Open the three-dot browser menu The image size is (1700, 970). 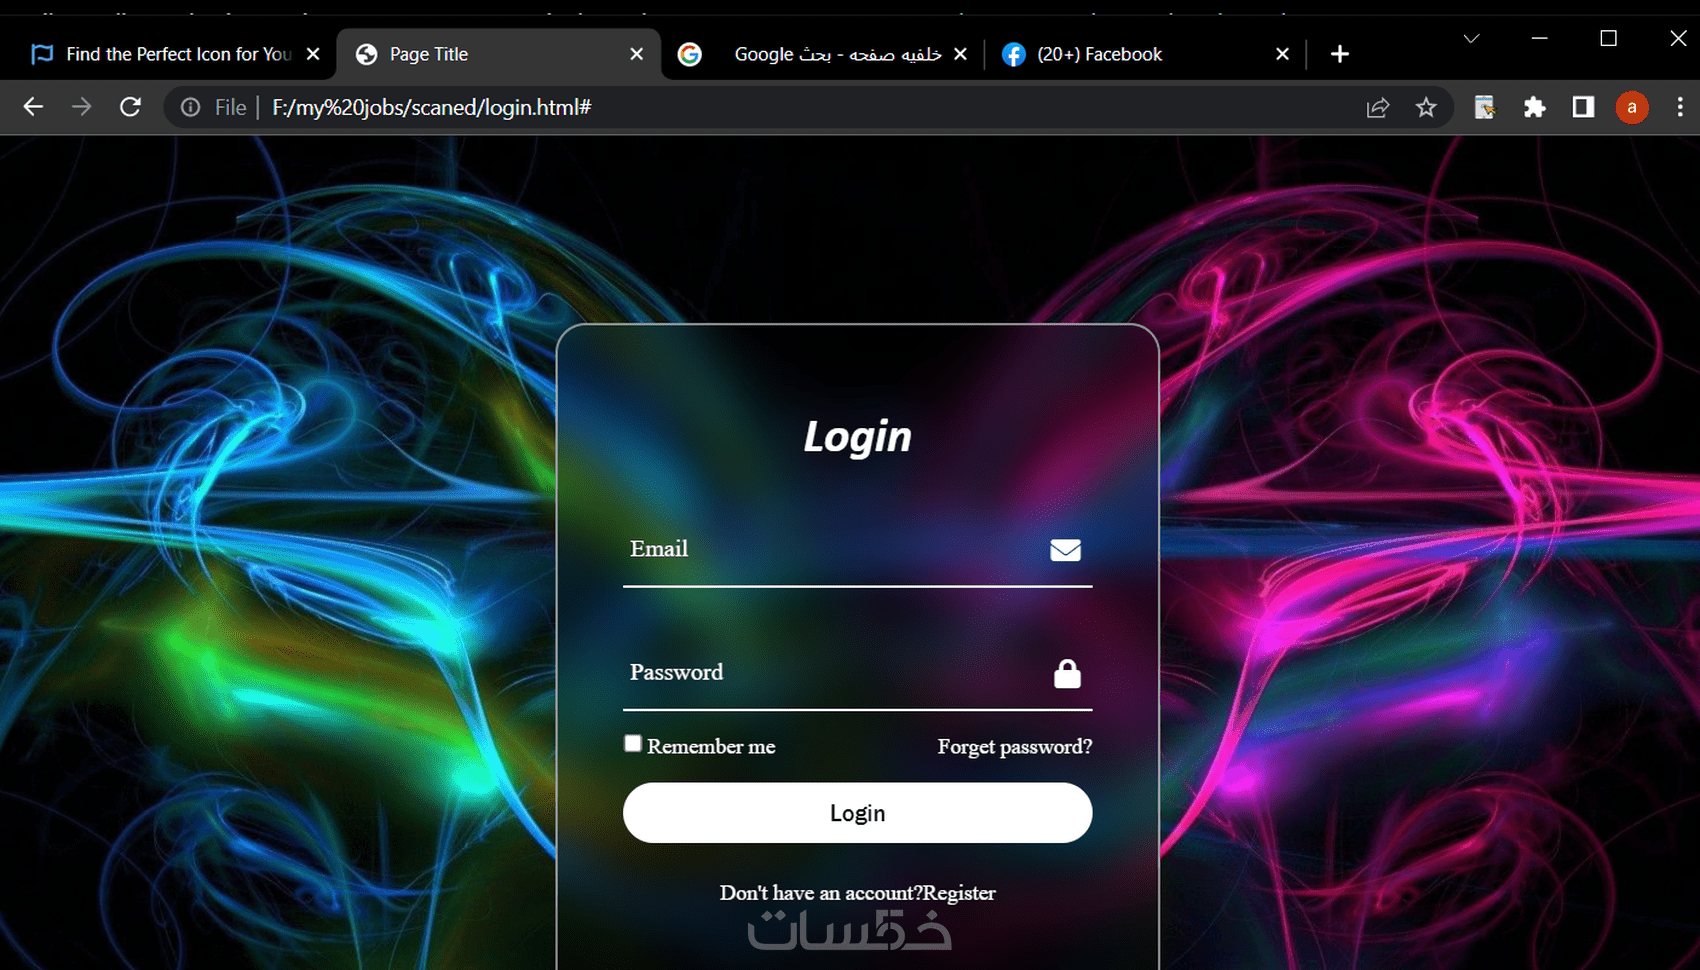pyautogui.click(x=1681, y=107)
